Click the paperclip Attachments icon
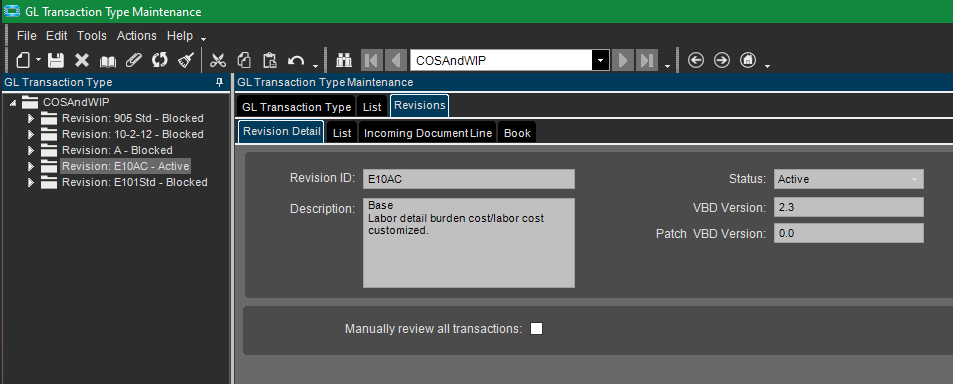Image resolution: width=953 pixels, height=384 pixels. tap(134, 60)
